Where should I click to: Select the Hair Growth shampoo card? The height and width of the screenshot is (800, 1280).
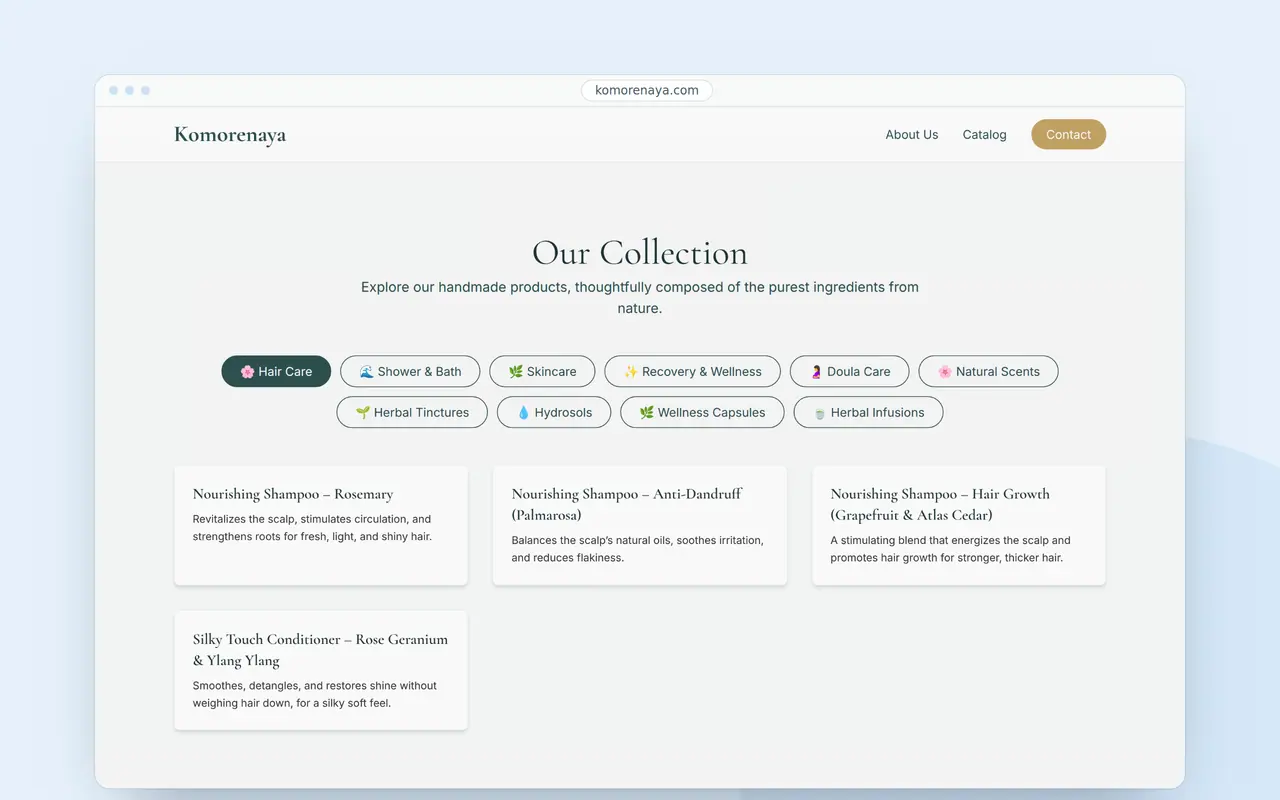point(959,525)
